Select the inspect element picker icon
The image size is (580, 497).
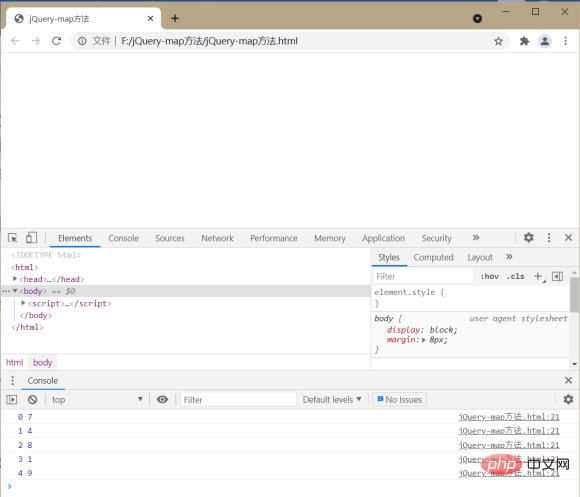coord(13,238)
